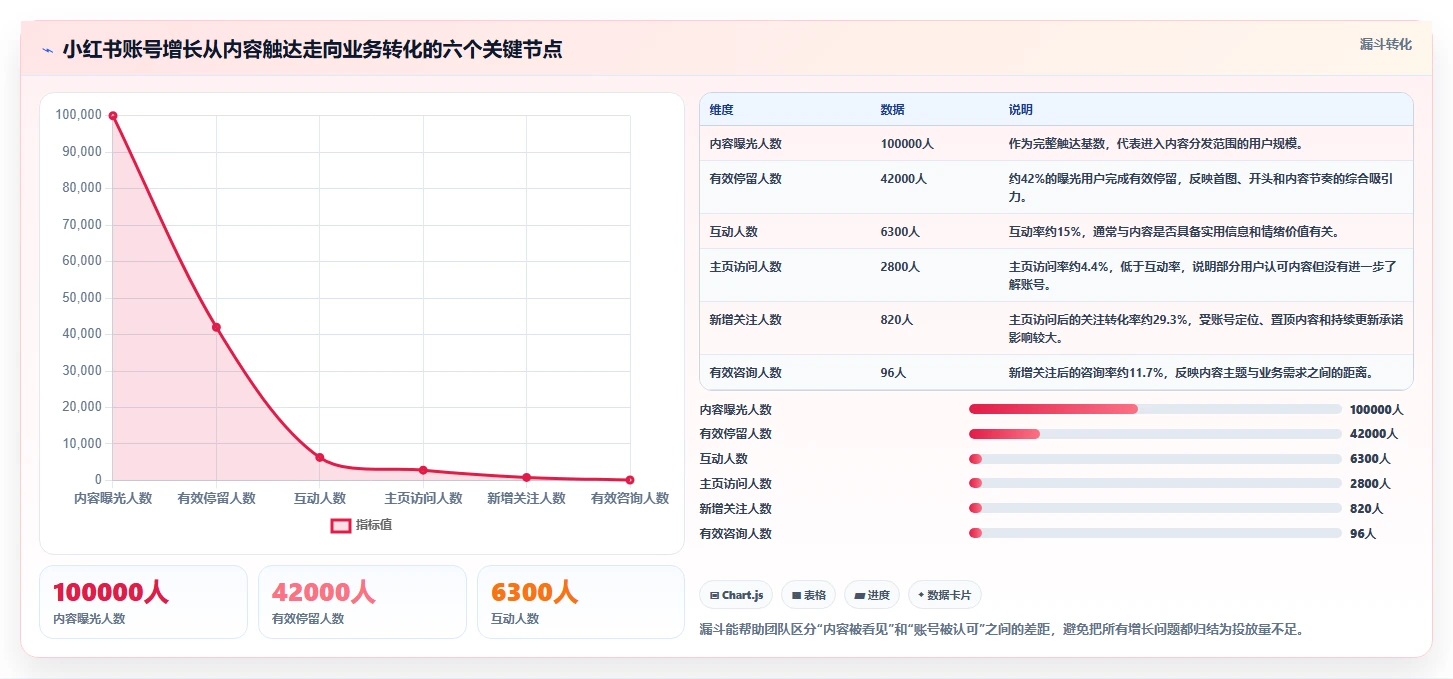This screenshot has width=1453, height=679.
Task: Click the 进度 chip label
Action: pyautogui.click(x=879, y=595)
